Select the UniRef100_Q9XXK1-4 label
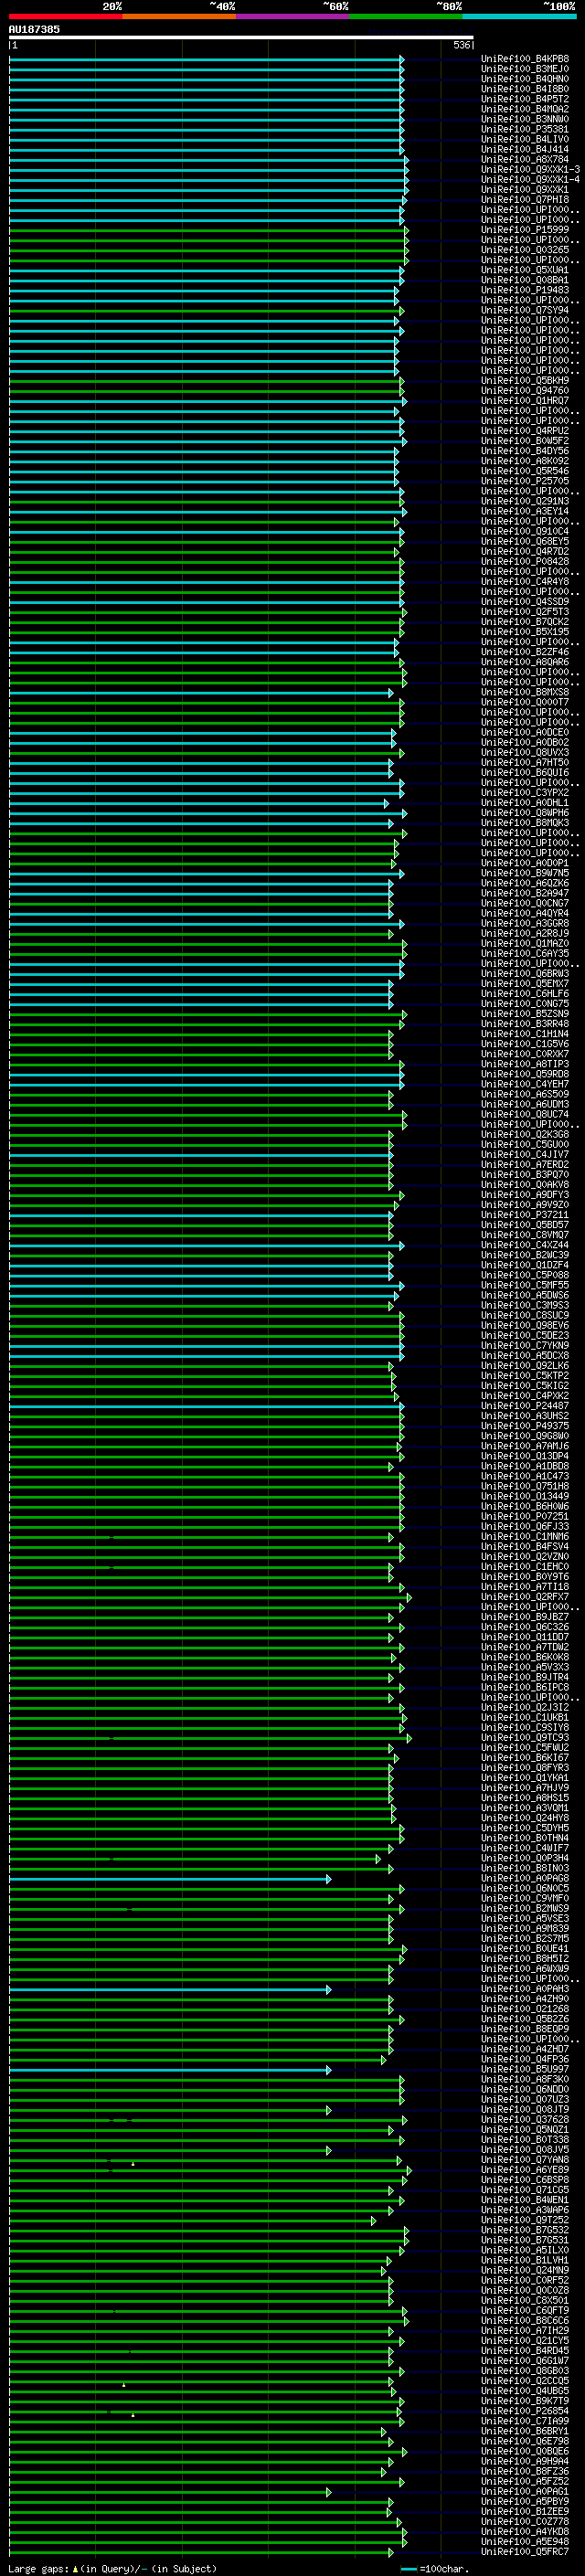This screenshot has width=585, height=2576. pos(530,179)
